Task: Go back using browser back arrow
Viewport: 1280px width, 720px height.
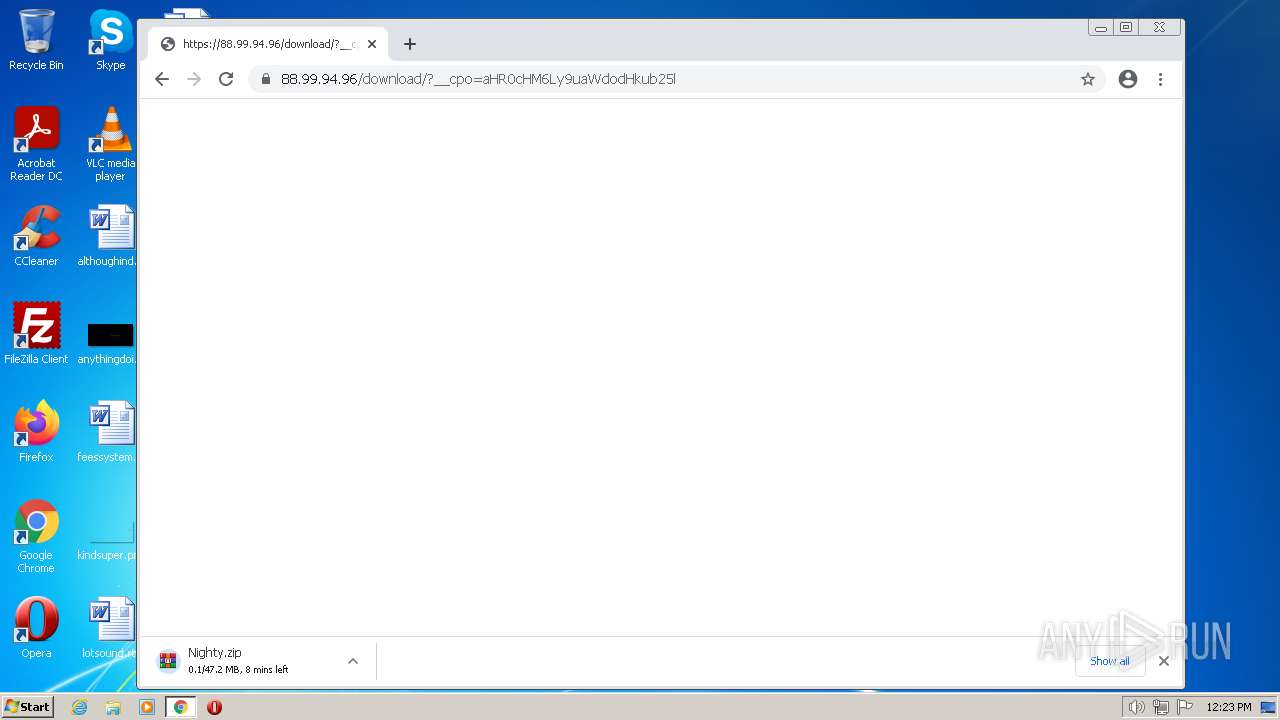Action: [x=162, y=79]
